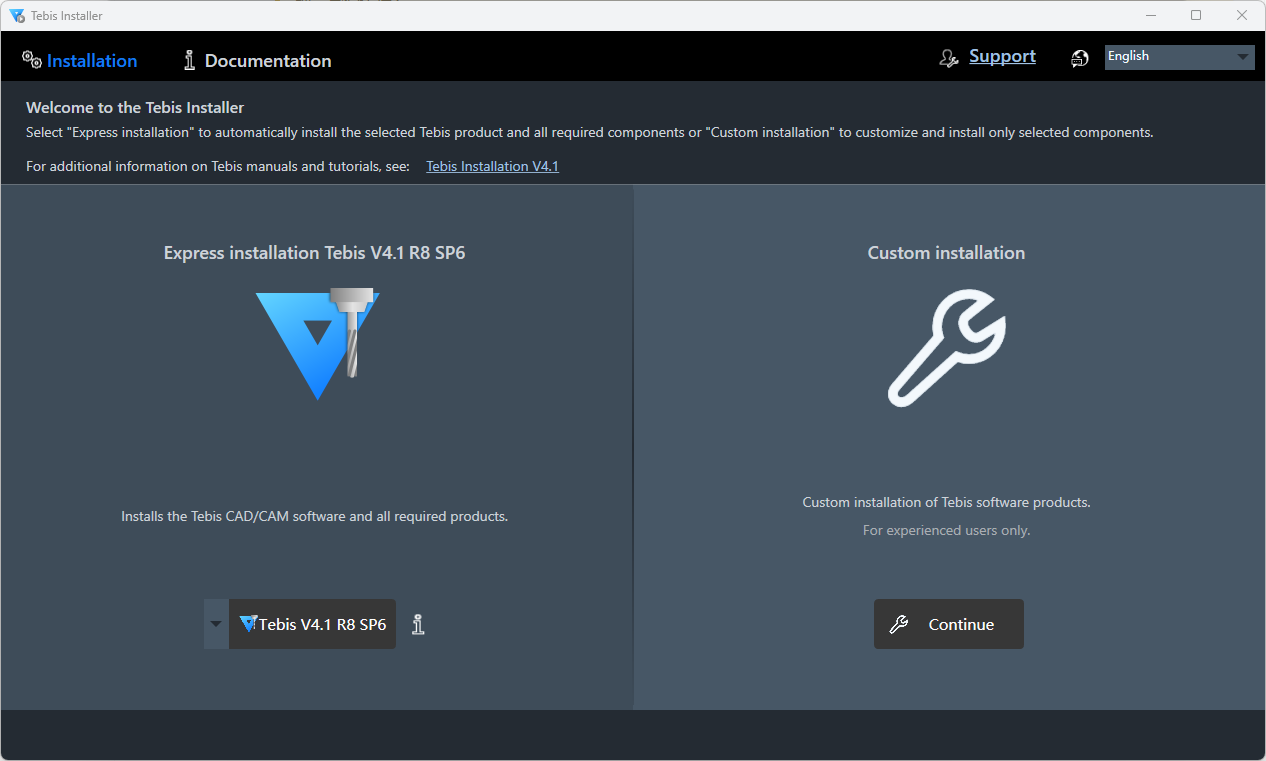Click 'Installs the Tebis CAD/CAM software' description
This screenshot has width=1266, height=761.
[x=315, y=516]
